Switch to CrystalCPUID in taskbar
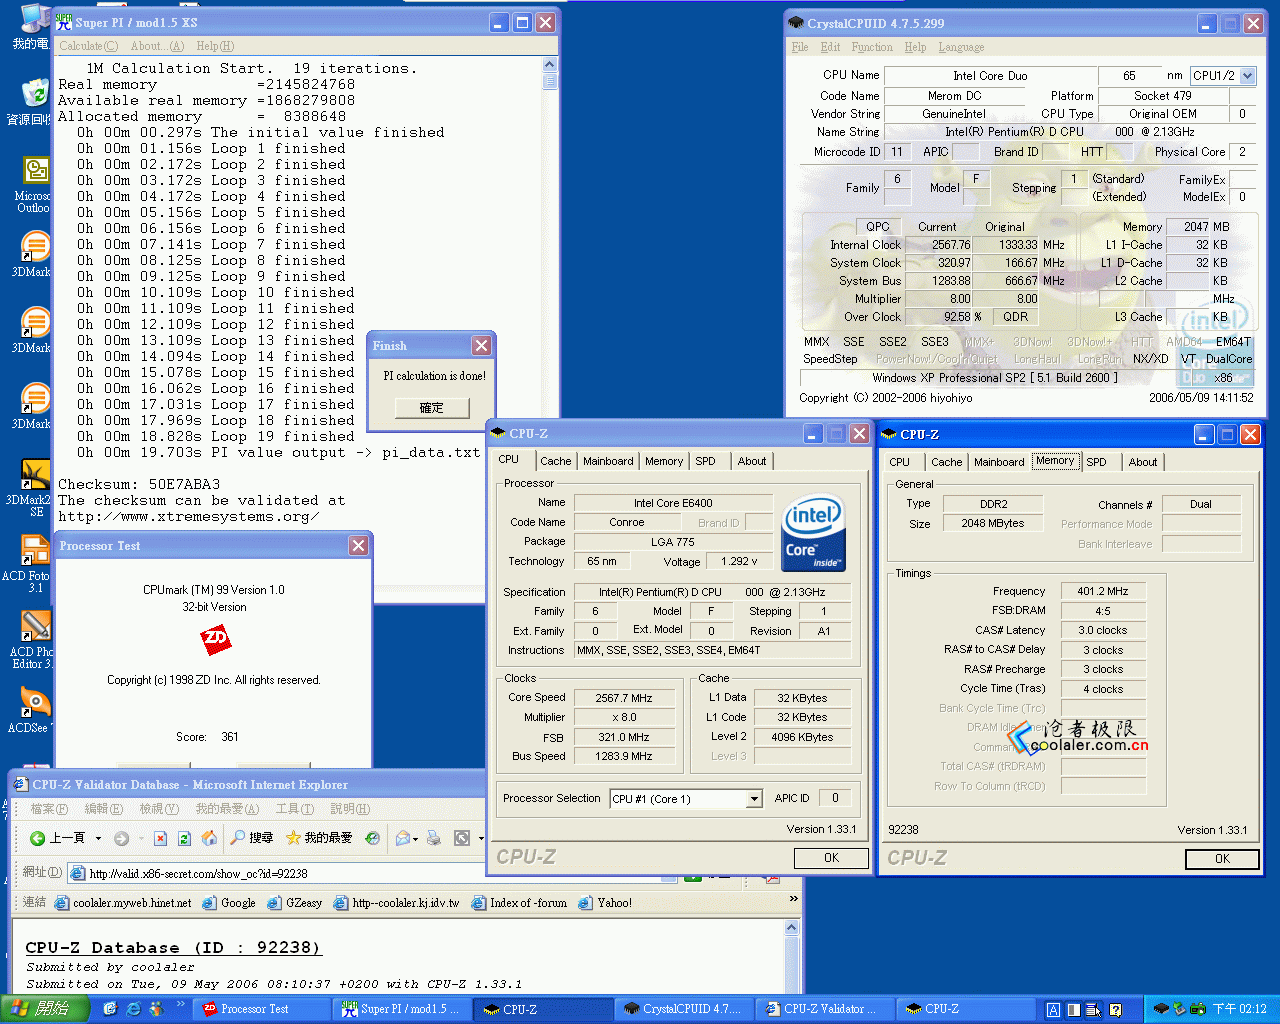This screenshot has width=1280, height=1024. click(684, 1009)
